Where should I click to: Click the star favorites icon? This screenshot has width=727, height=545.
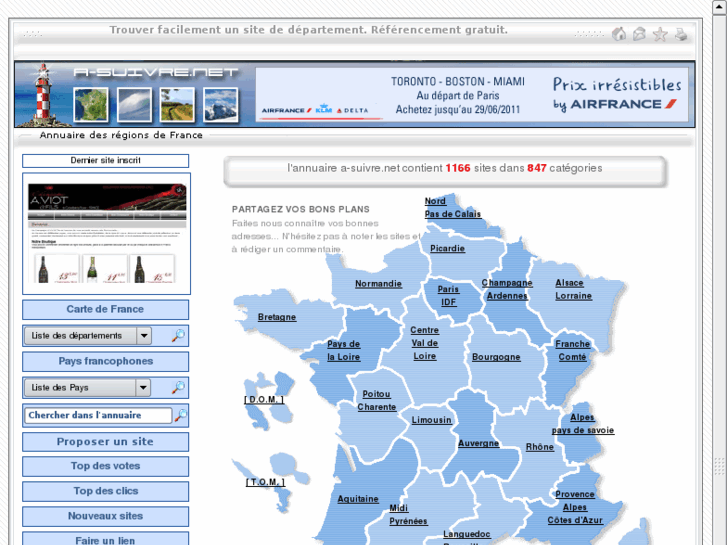coord(660,34)
